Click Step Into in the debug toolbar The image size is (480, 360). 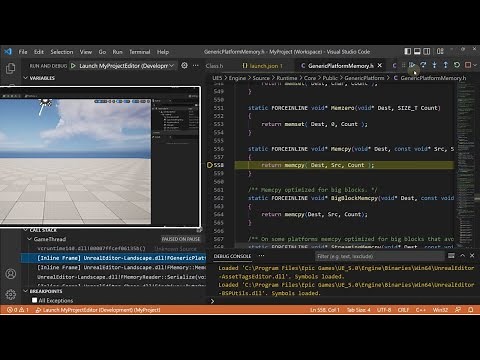pos(434,65)
